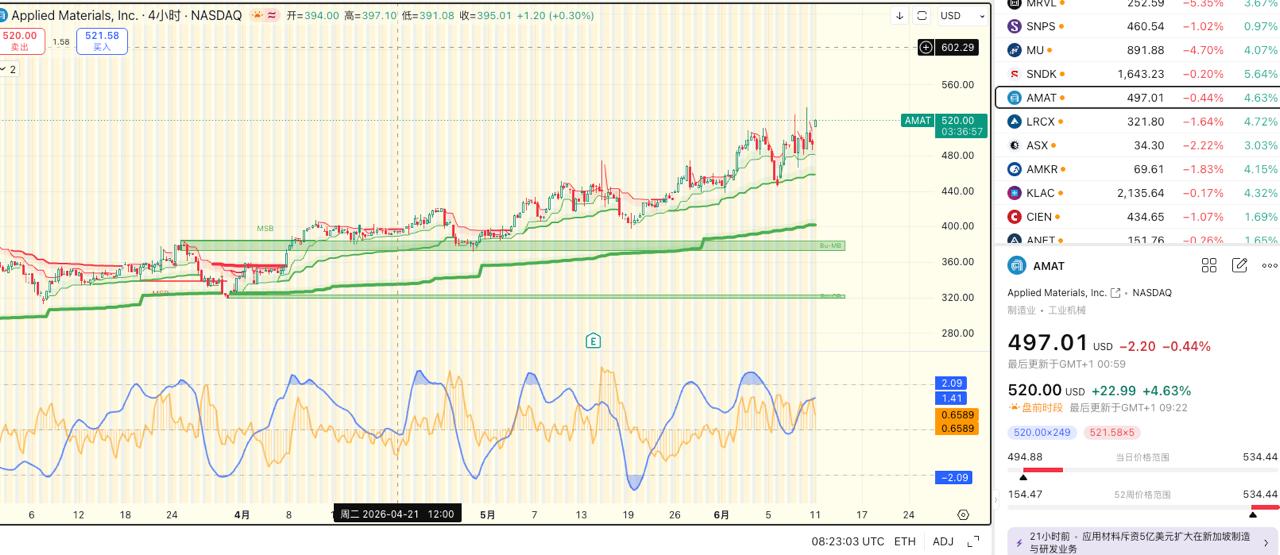Click the MU logo icon in watchlist
The width and height of the screenshot is (1280, 555).
point(1014,50)
